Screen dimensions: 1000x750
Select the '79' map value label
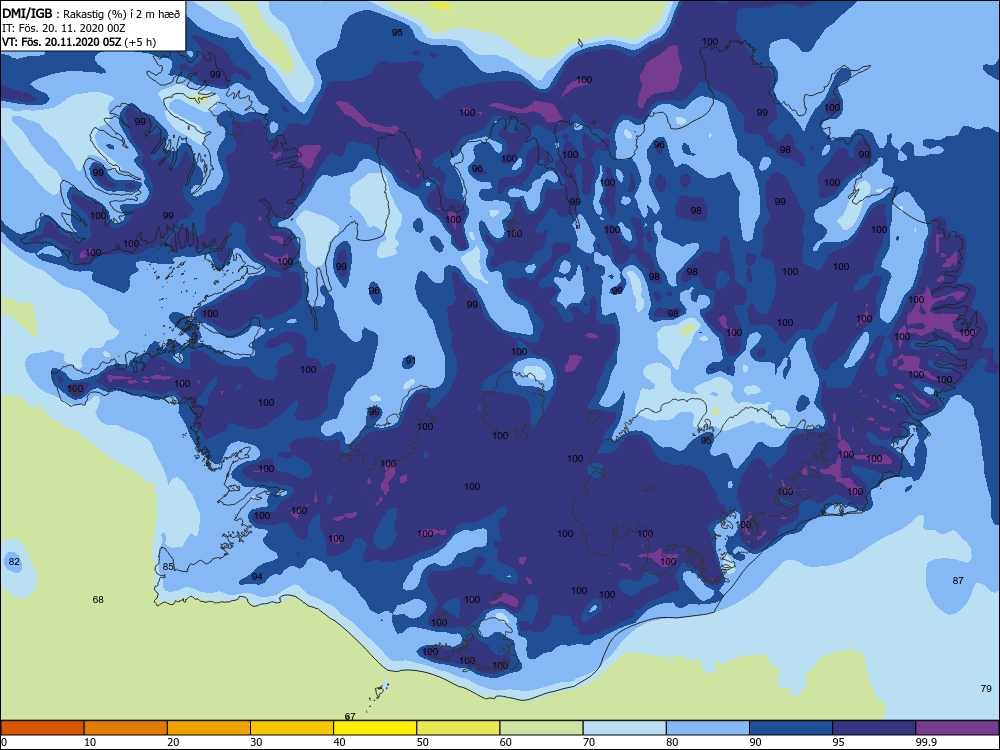pyautogui.click(x=986, y=688)
